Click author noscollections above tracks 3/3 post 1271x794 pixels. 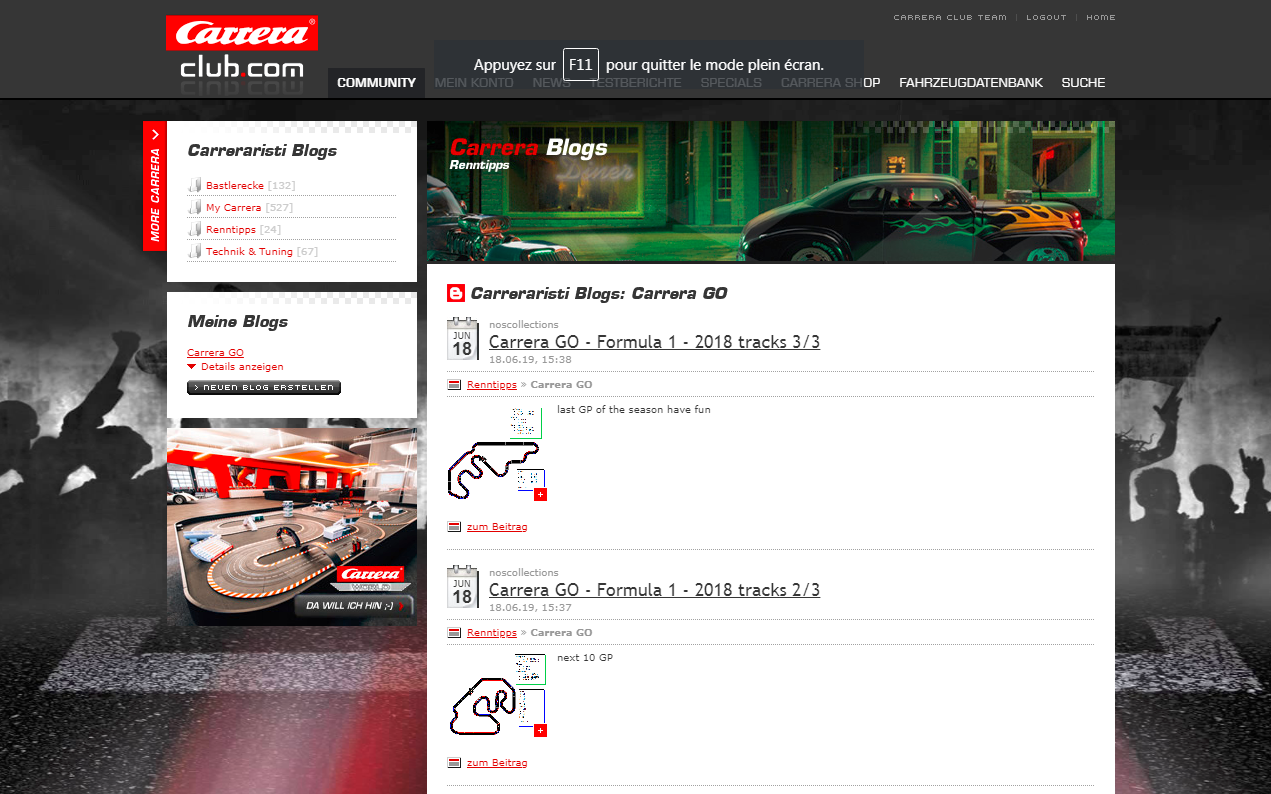click(524, 325)
